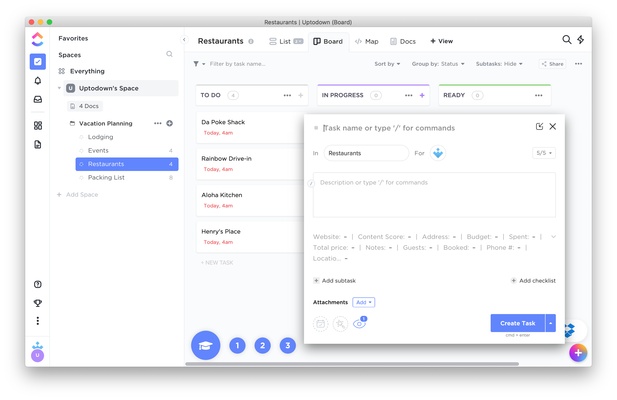Click the Restaurants list info icon
Image resolution: width=617 pixels, height=400 pixels.
pyautogui.click(x=251, y=41)
